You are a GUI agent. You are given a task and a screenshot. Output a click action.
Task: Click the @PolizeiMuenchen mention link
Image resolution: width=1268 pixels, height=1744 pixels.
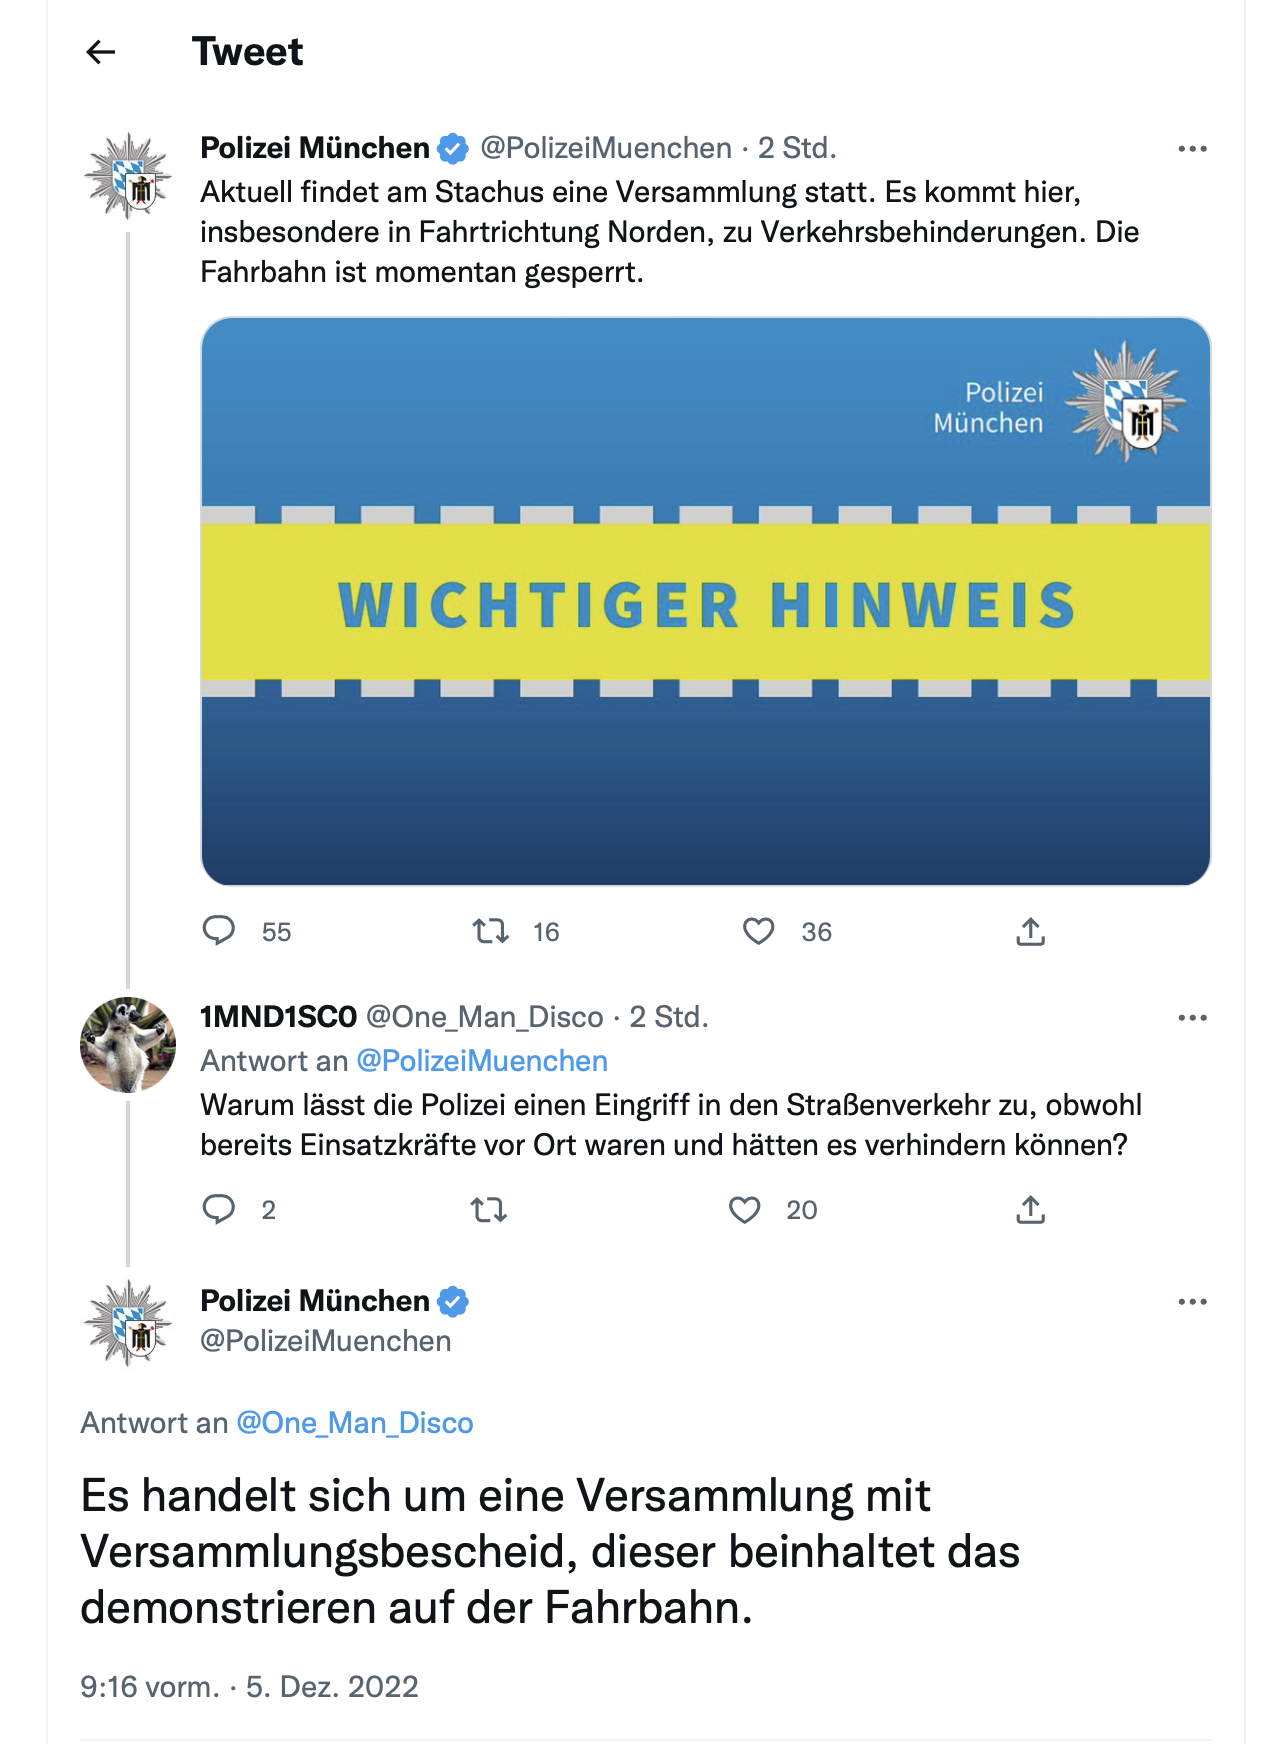(x=482, y=1061)
